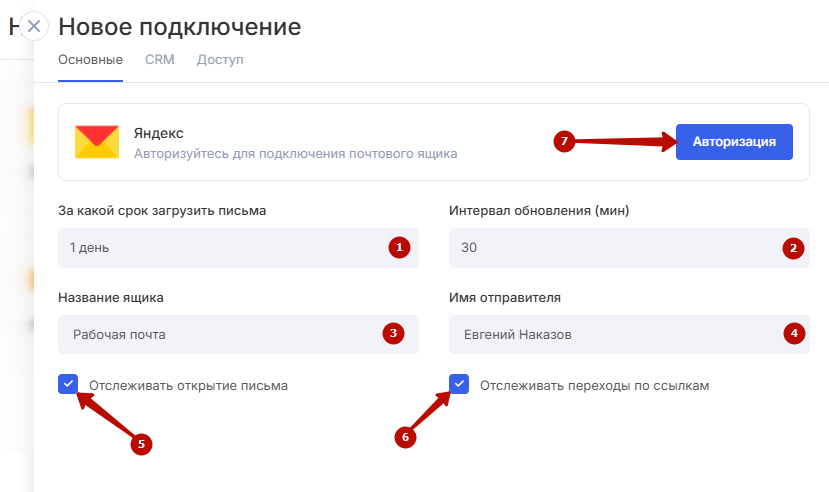Click the red number 7 badge
The image size is (829, 492).
tap(564, 142)
